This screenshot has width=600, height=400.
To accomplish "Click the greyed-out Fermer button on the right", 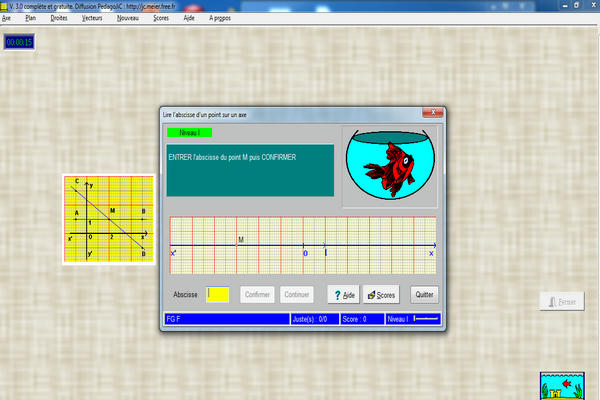I will point(561,301).
